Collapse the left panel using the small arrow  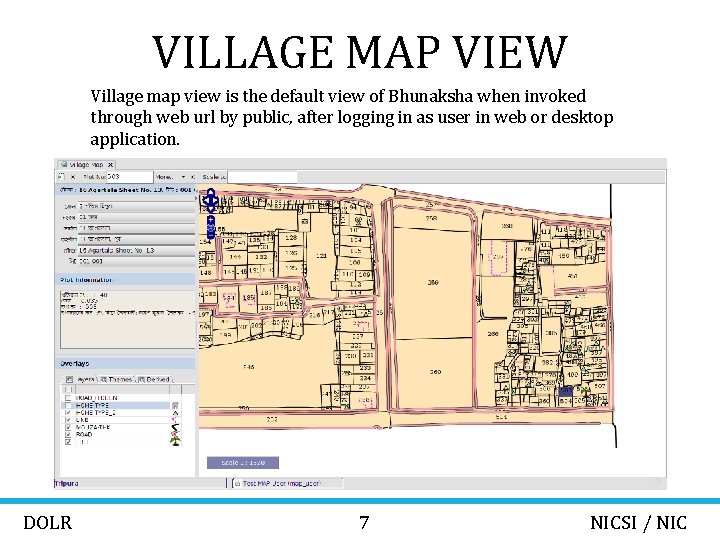click(x=197, y=198)
